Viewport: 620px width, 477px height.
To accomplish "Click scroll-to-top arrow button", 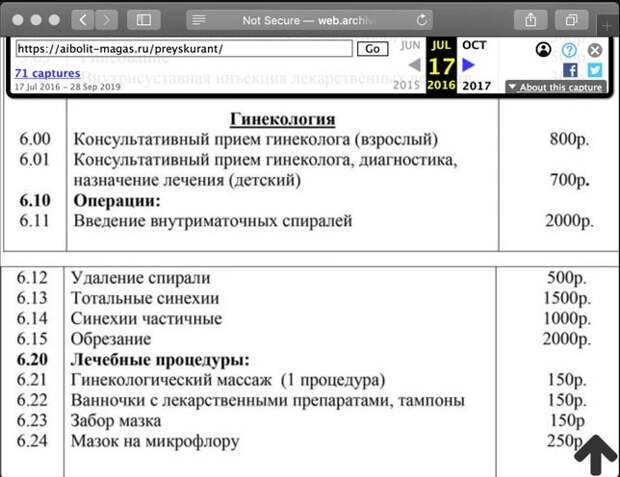I will pyautogui.click(x=595, y=455).
